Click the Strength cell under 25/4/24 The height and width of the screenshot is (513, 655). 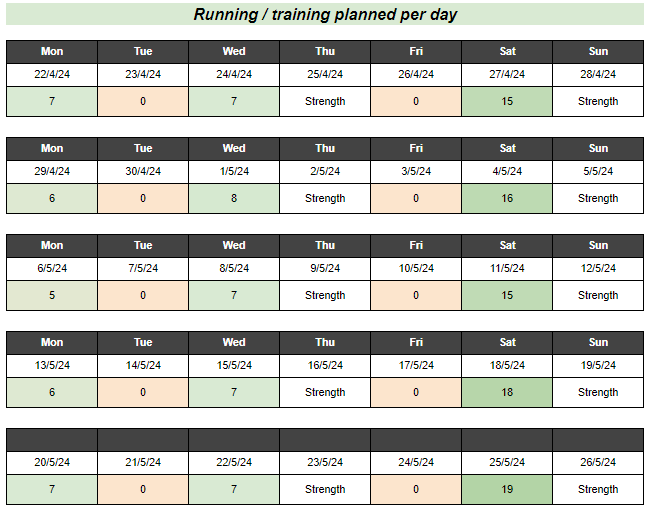pos(325,101)
